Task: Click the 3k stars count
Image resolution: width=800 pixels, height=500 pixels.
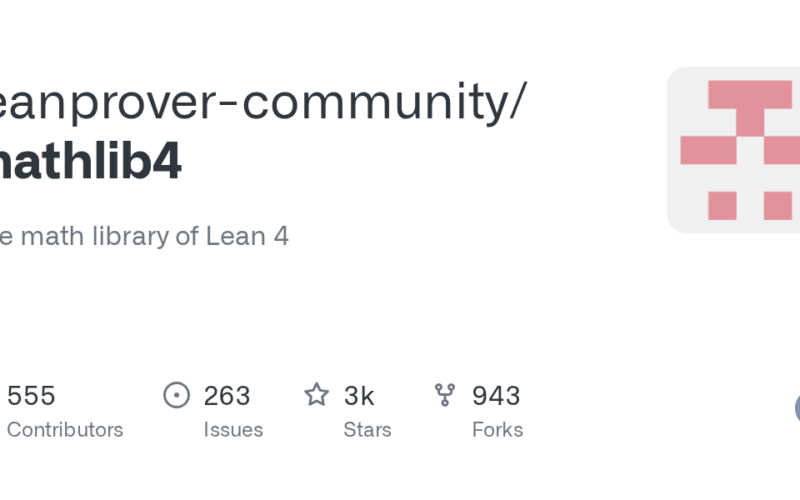Action: (x=359, y=396)
